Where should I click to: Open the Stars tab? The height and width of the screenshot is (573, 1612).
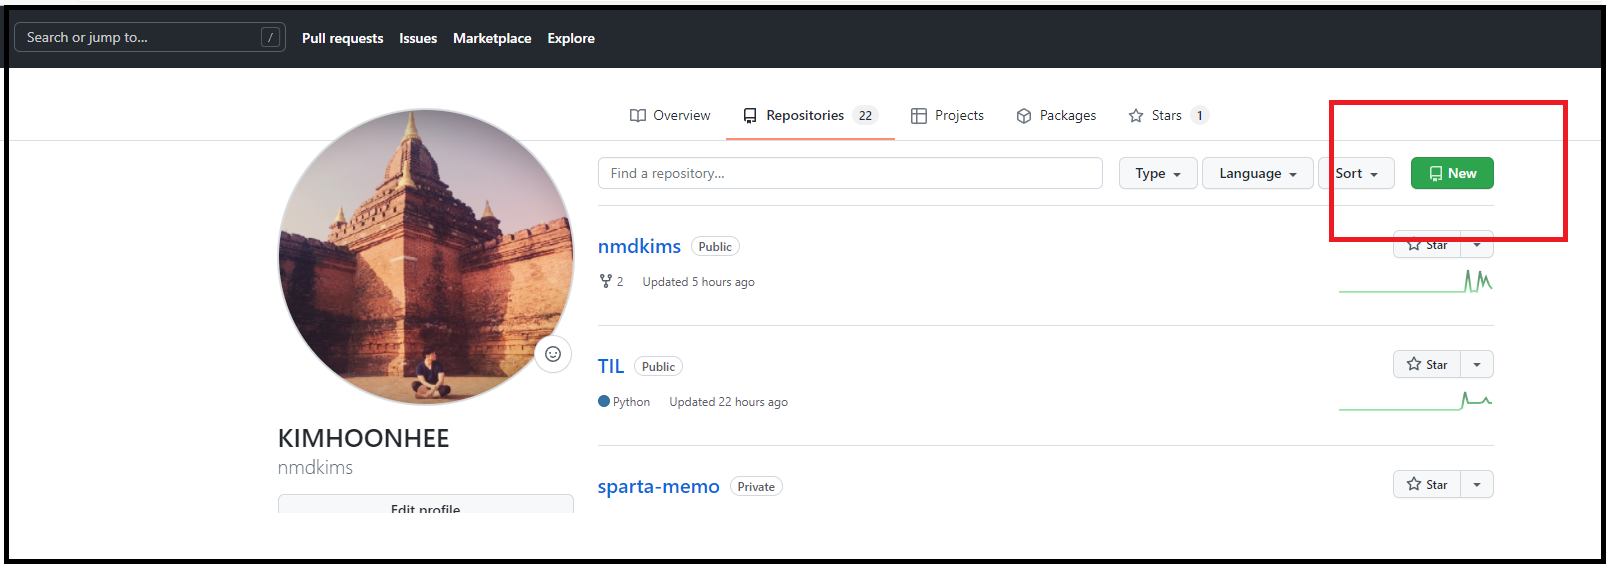tap(1168, 115)
